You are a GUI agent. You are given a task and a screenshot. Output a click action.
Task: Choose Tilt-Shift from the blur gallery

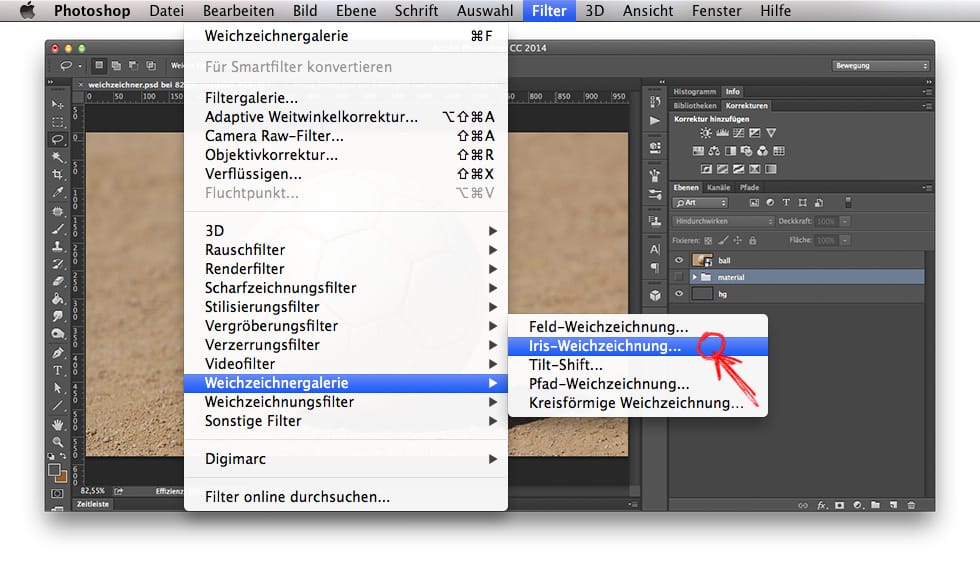point(638,365)
